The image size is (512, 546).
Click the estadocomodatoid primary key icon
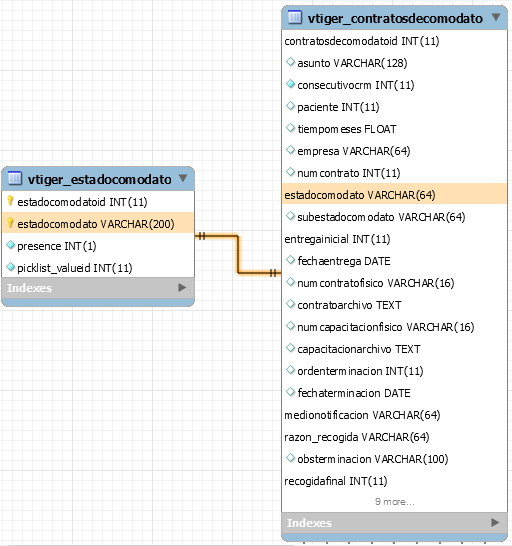click(10, 201)
